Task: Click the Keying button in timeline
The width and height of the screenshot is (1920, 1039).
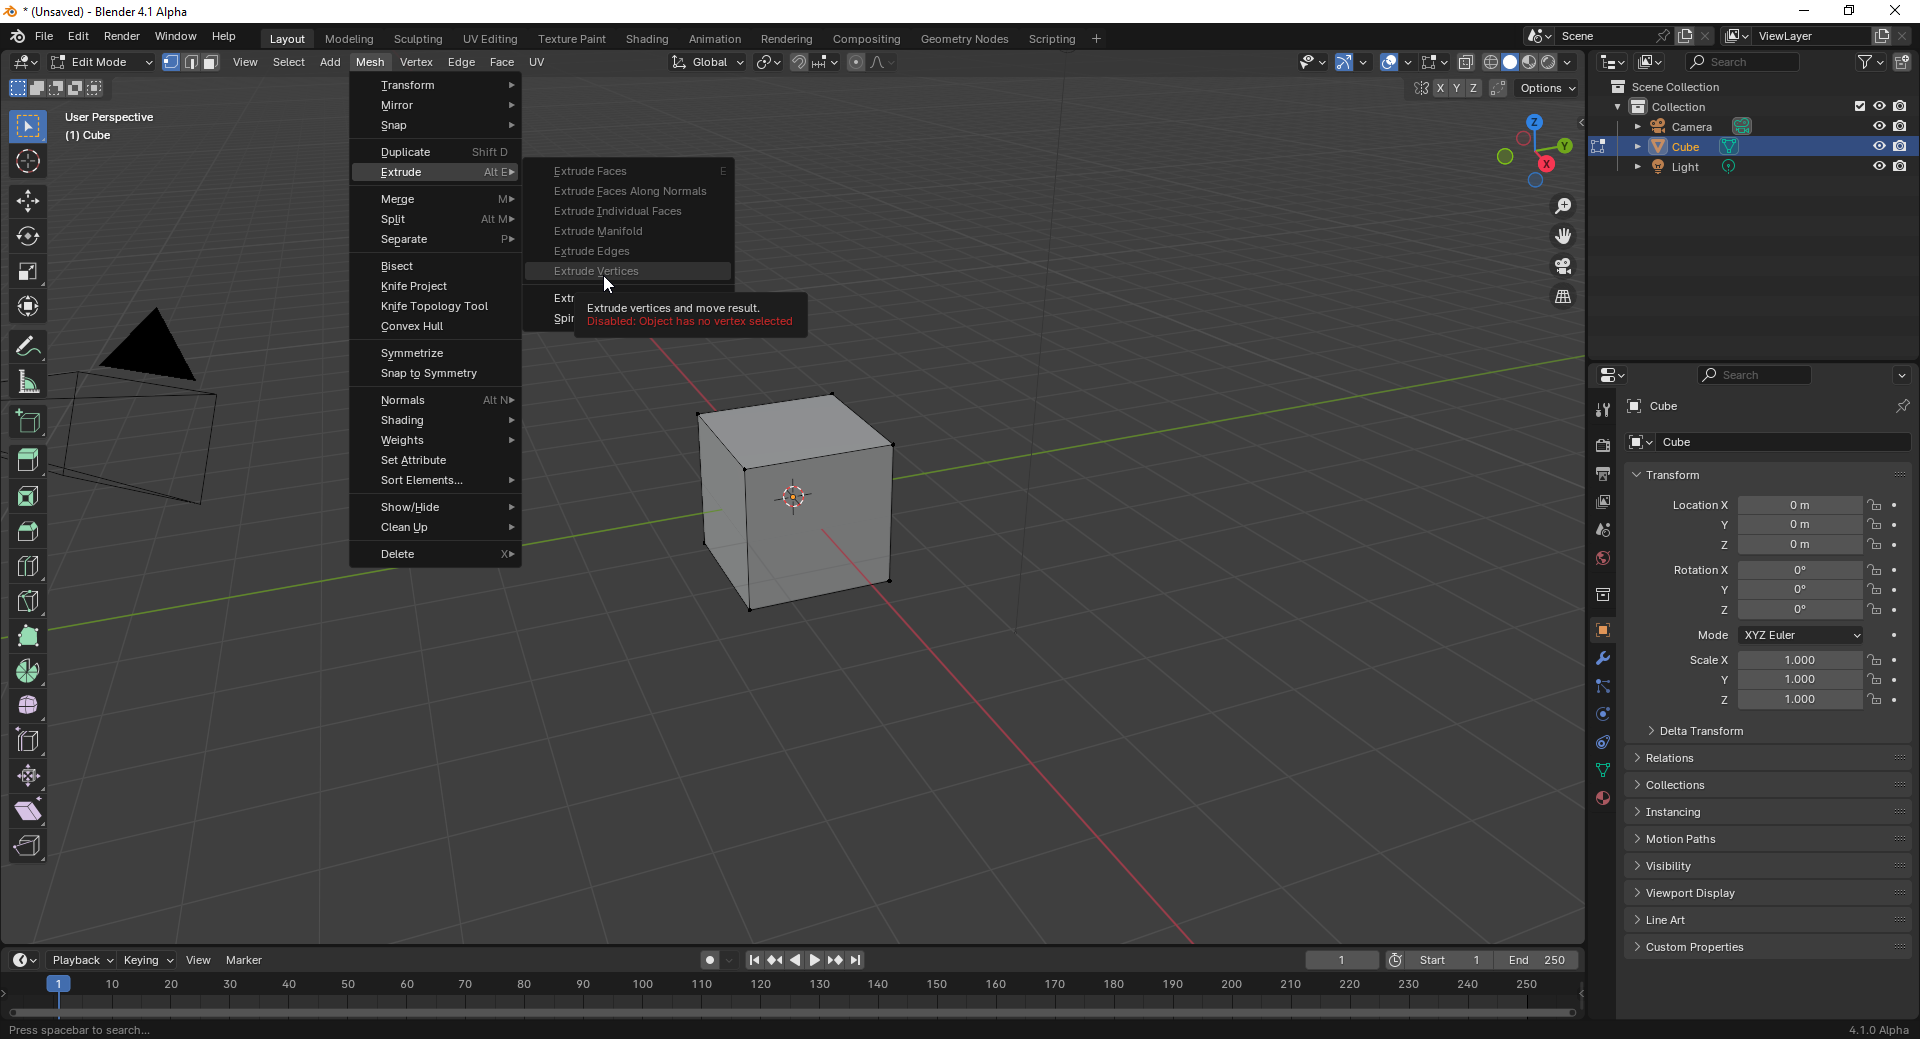Action: (147, 960)
